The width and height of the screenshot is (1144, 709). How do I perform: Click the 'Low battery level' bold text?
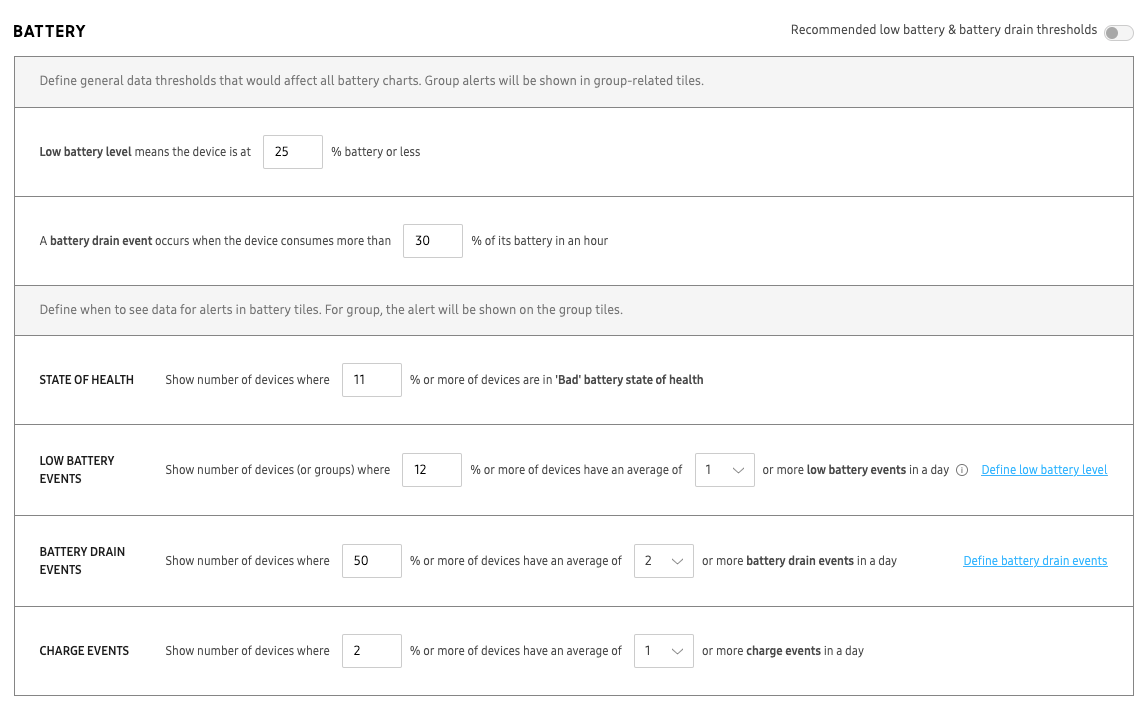tap(85, 152)
